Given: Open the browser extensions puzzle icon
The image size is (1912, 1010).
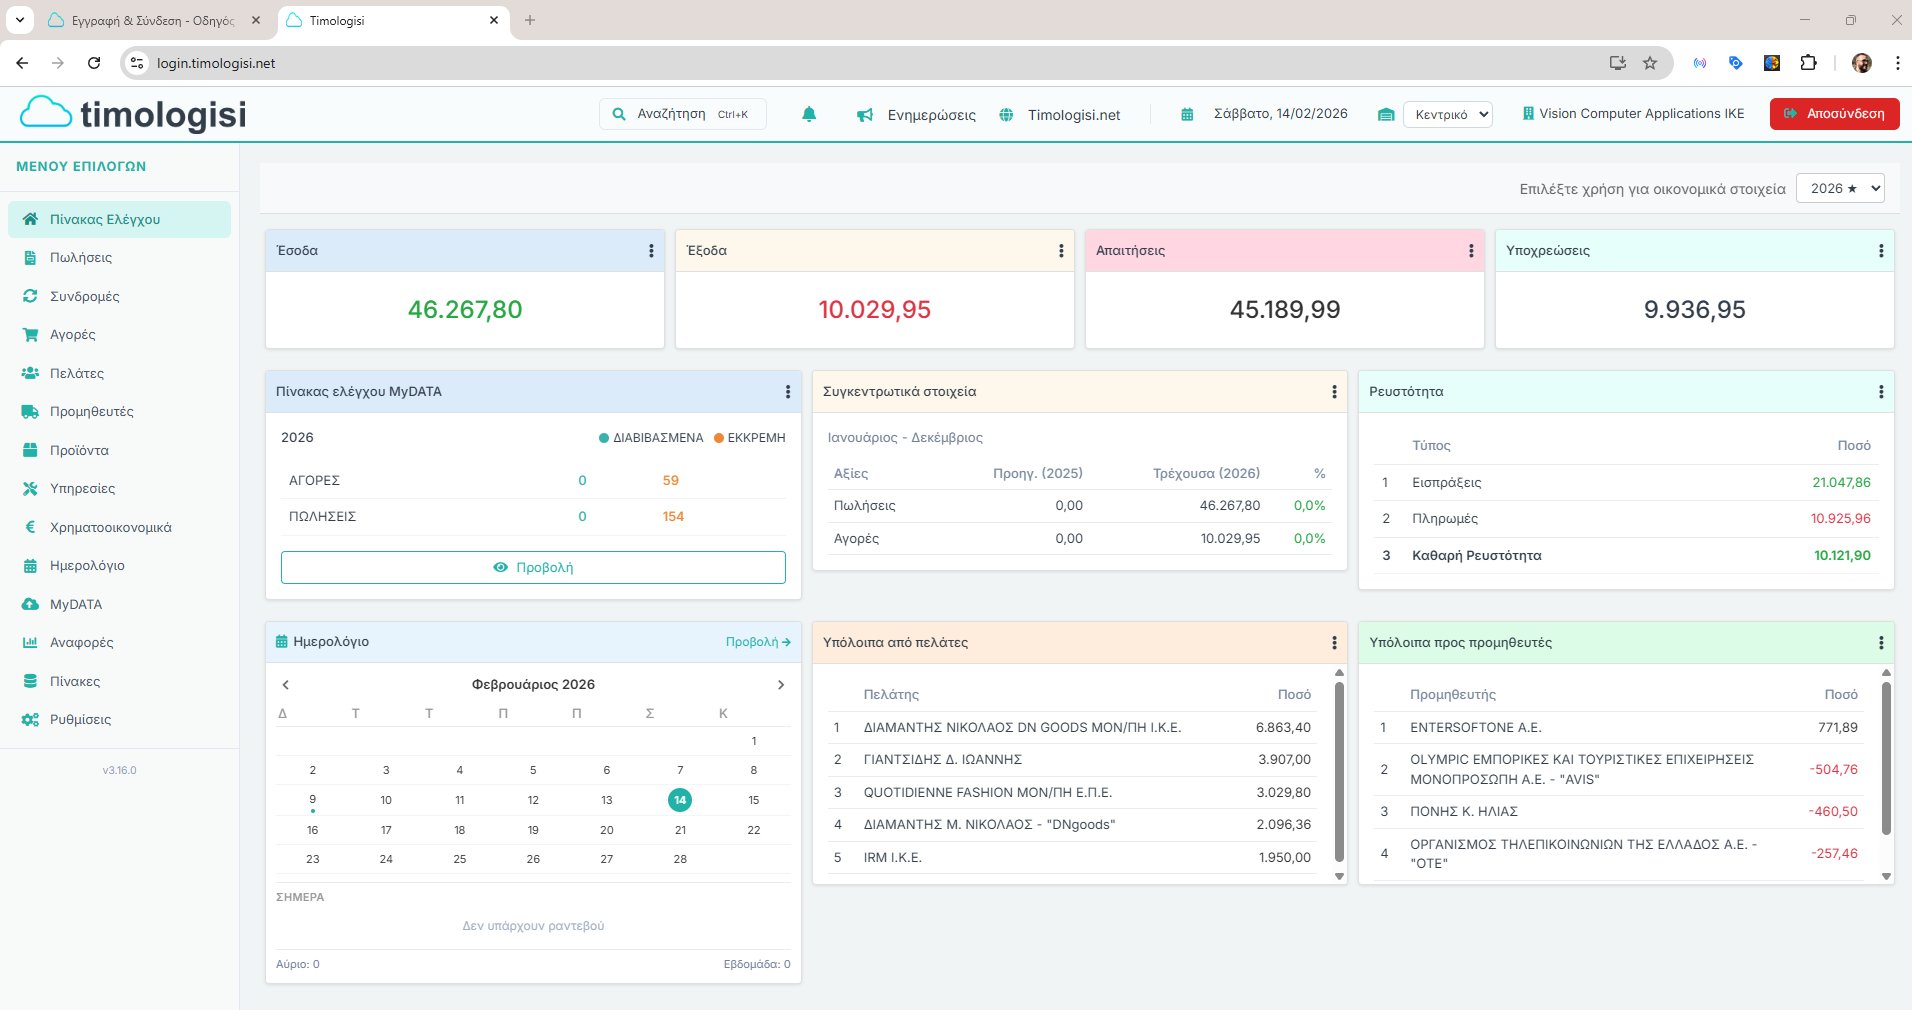Looking at the screenshot, I should [1808, 63].
